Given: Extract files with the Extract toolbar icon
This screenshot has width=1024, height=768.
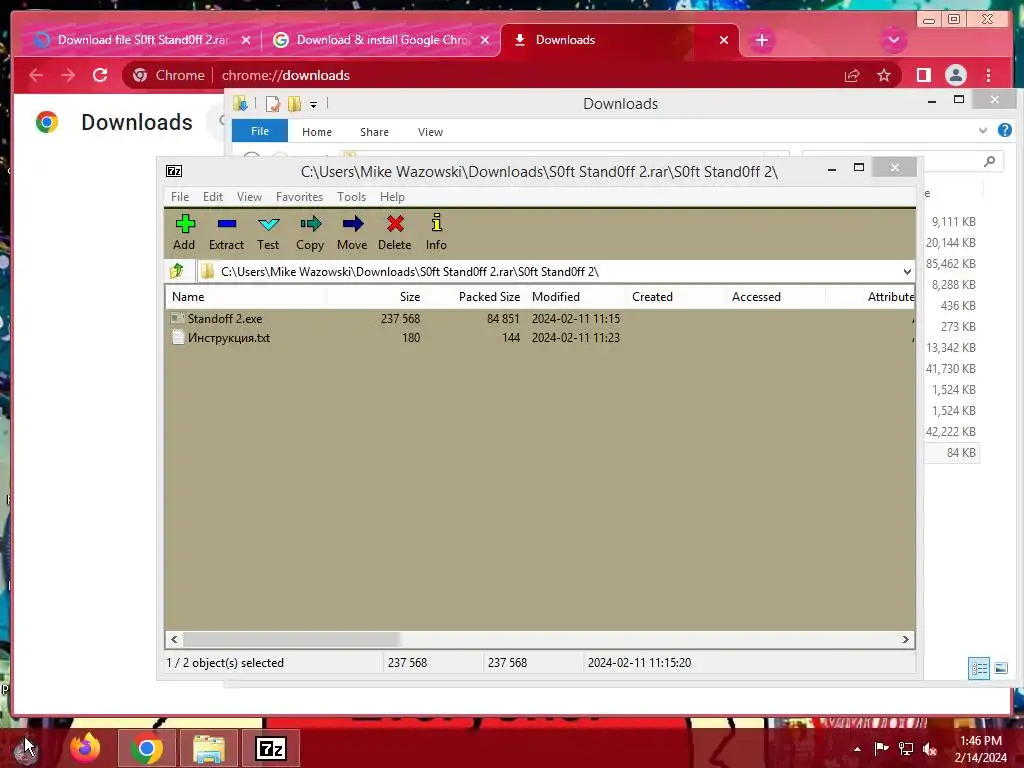Looking at the screenshot, I should point(226,232).
